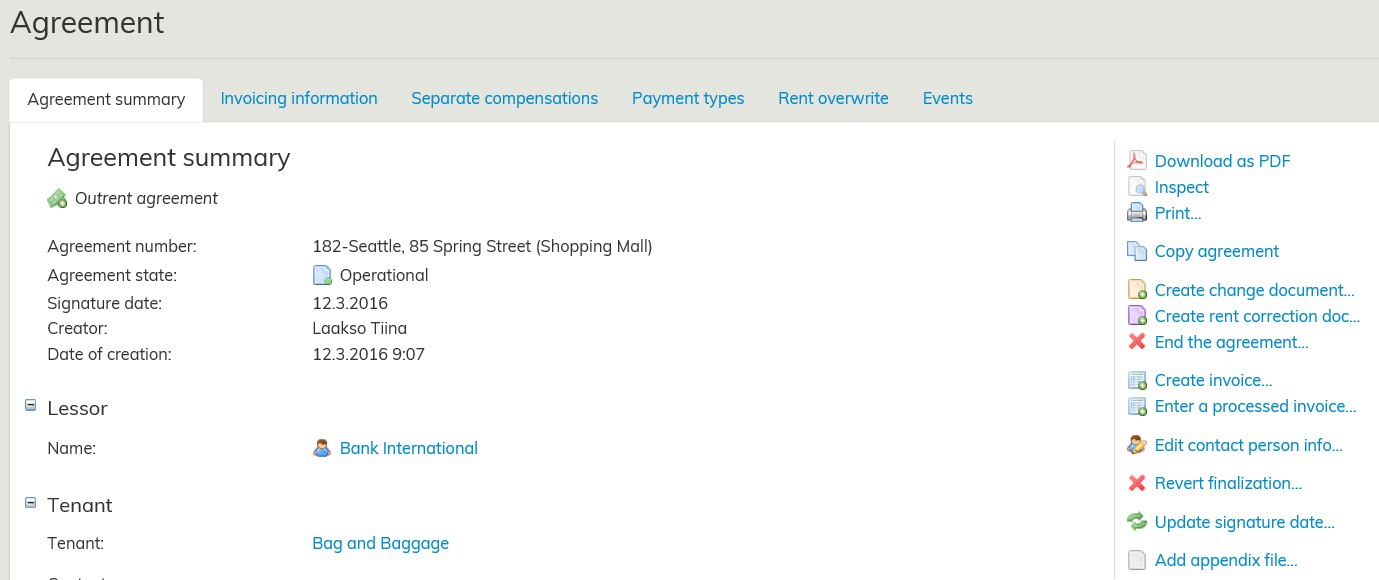Click the Create invoice icon

click(x=1137, y=380)
